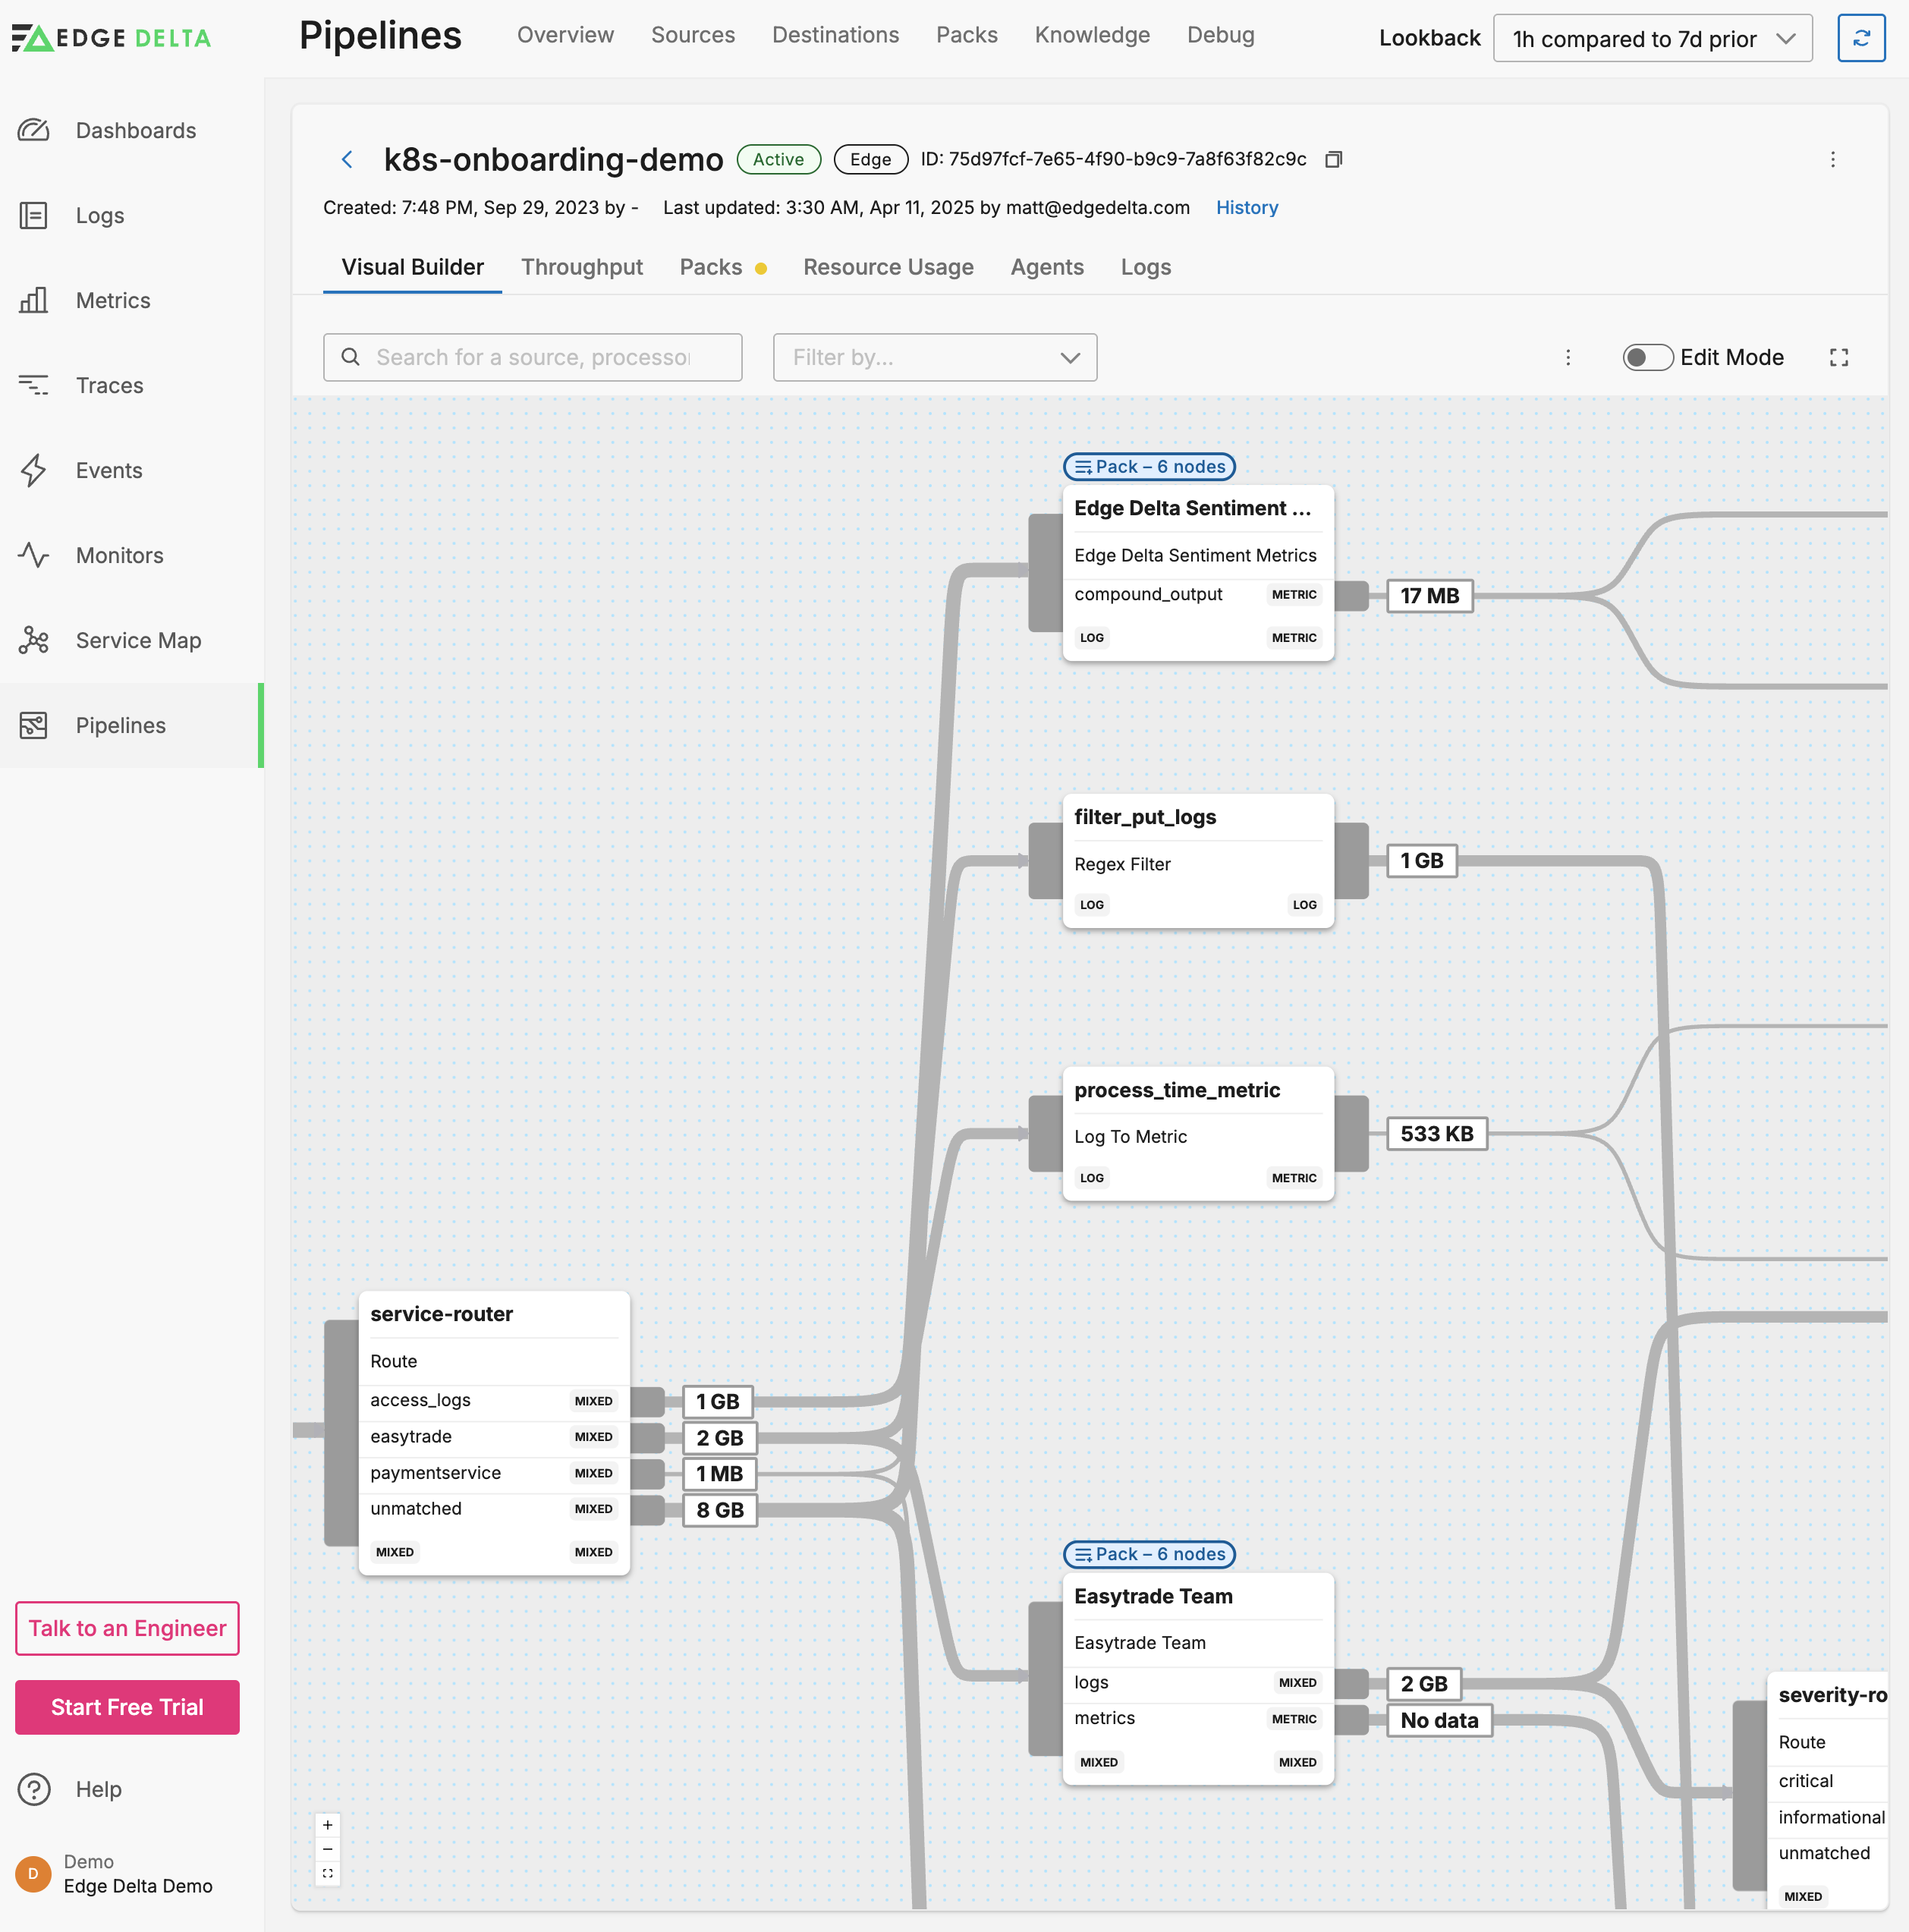The width and height of the screenshot is (1909, 1932).
Task: Select the Edge Delta Sentiment node title
Action: pyautogui.click(x=1192, y=508)
